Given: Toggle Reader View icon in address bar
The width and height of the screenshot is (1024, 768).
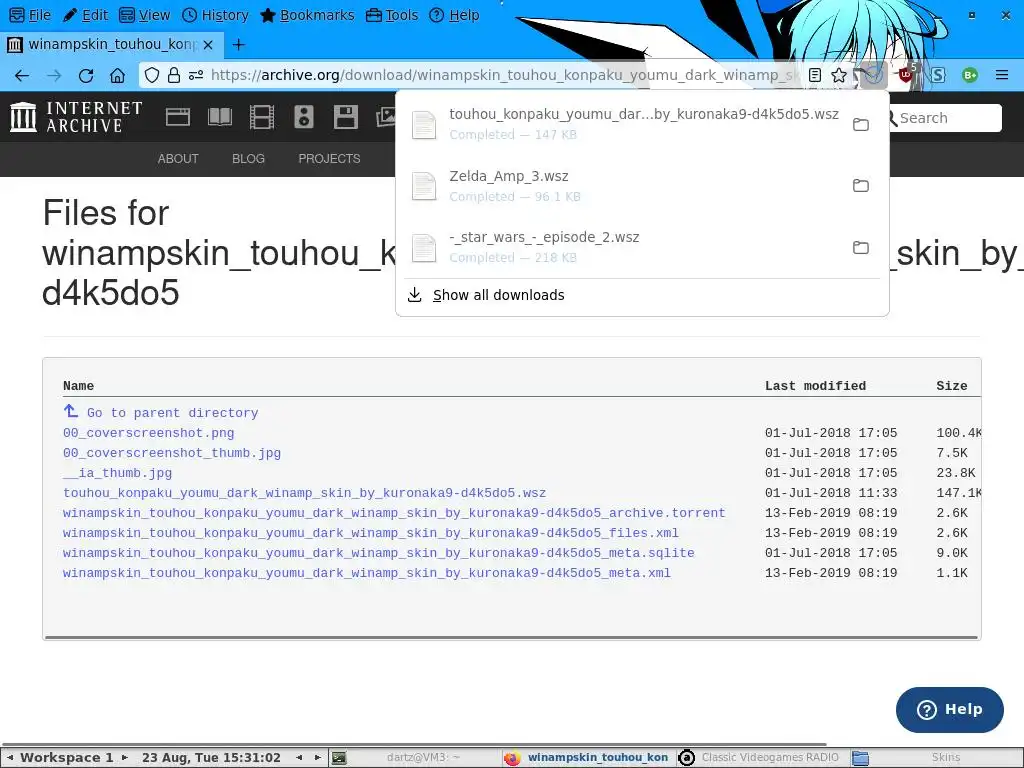Looking at the screenshot, I should point(814,75).
